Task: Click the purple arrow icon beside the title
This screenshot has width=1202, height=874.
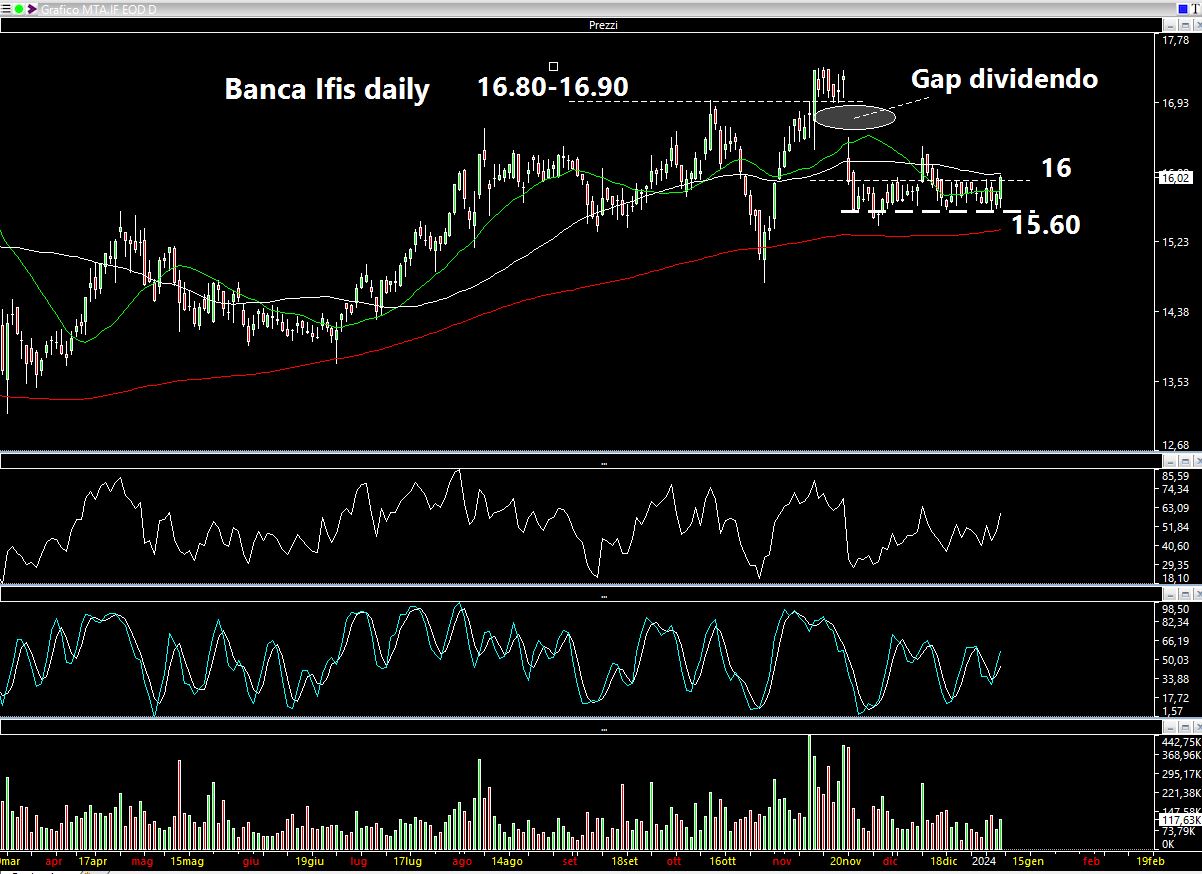Action: [x=31, y=9]
